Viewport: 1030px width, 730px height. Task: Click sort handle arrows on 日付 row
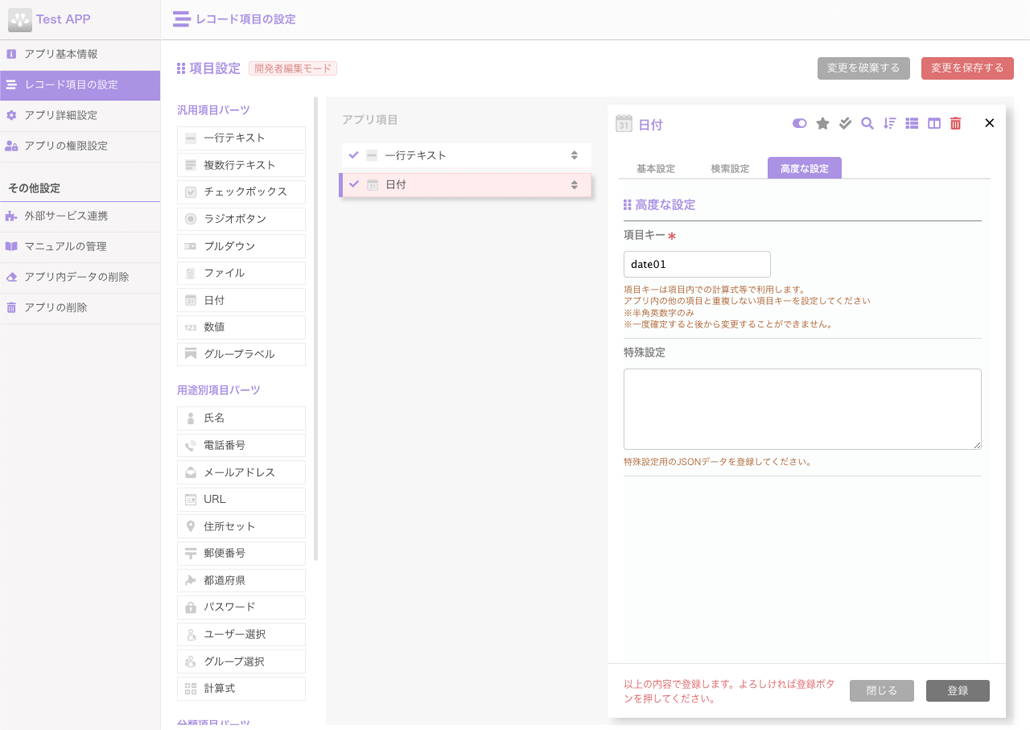[574, 185]
